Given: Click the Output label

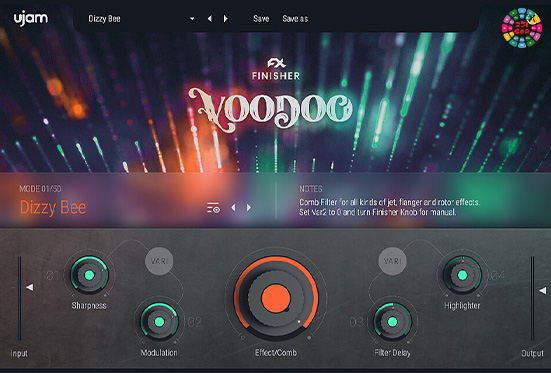Looking at the screenshot, I should tap(532, 353).
